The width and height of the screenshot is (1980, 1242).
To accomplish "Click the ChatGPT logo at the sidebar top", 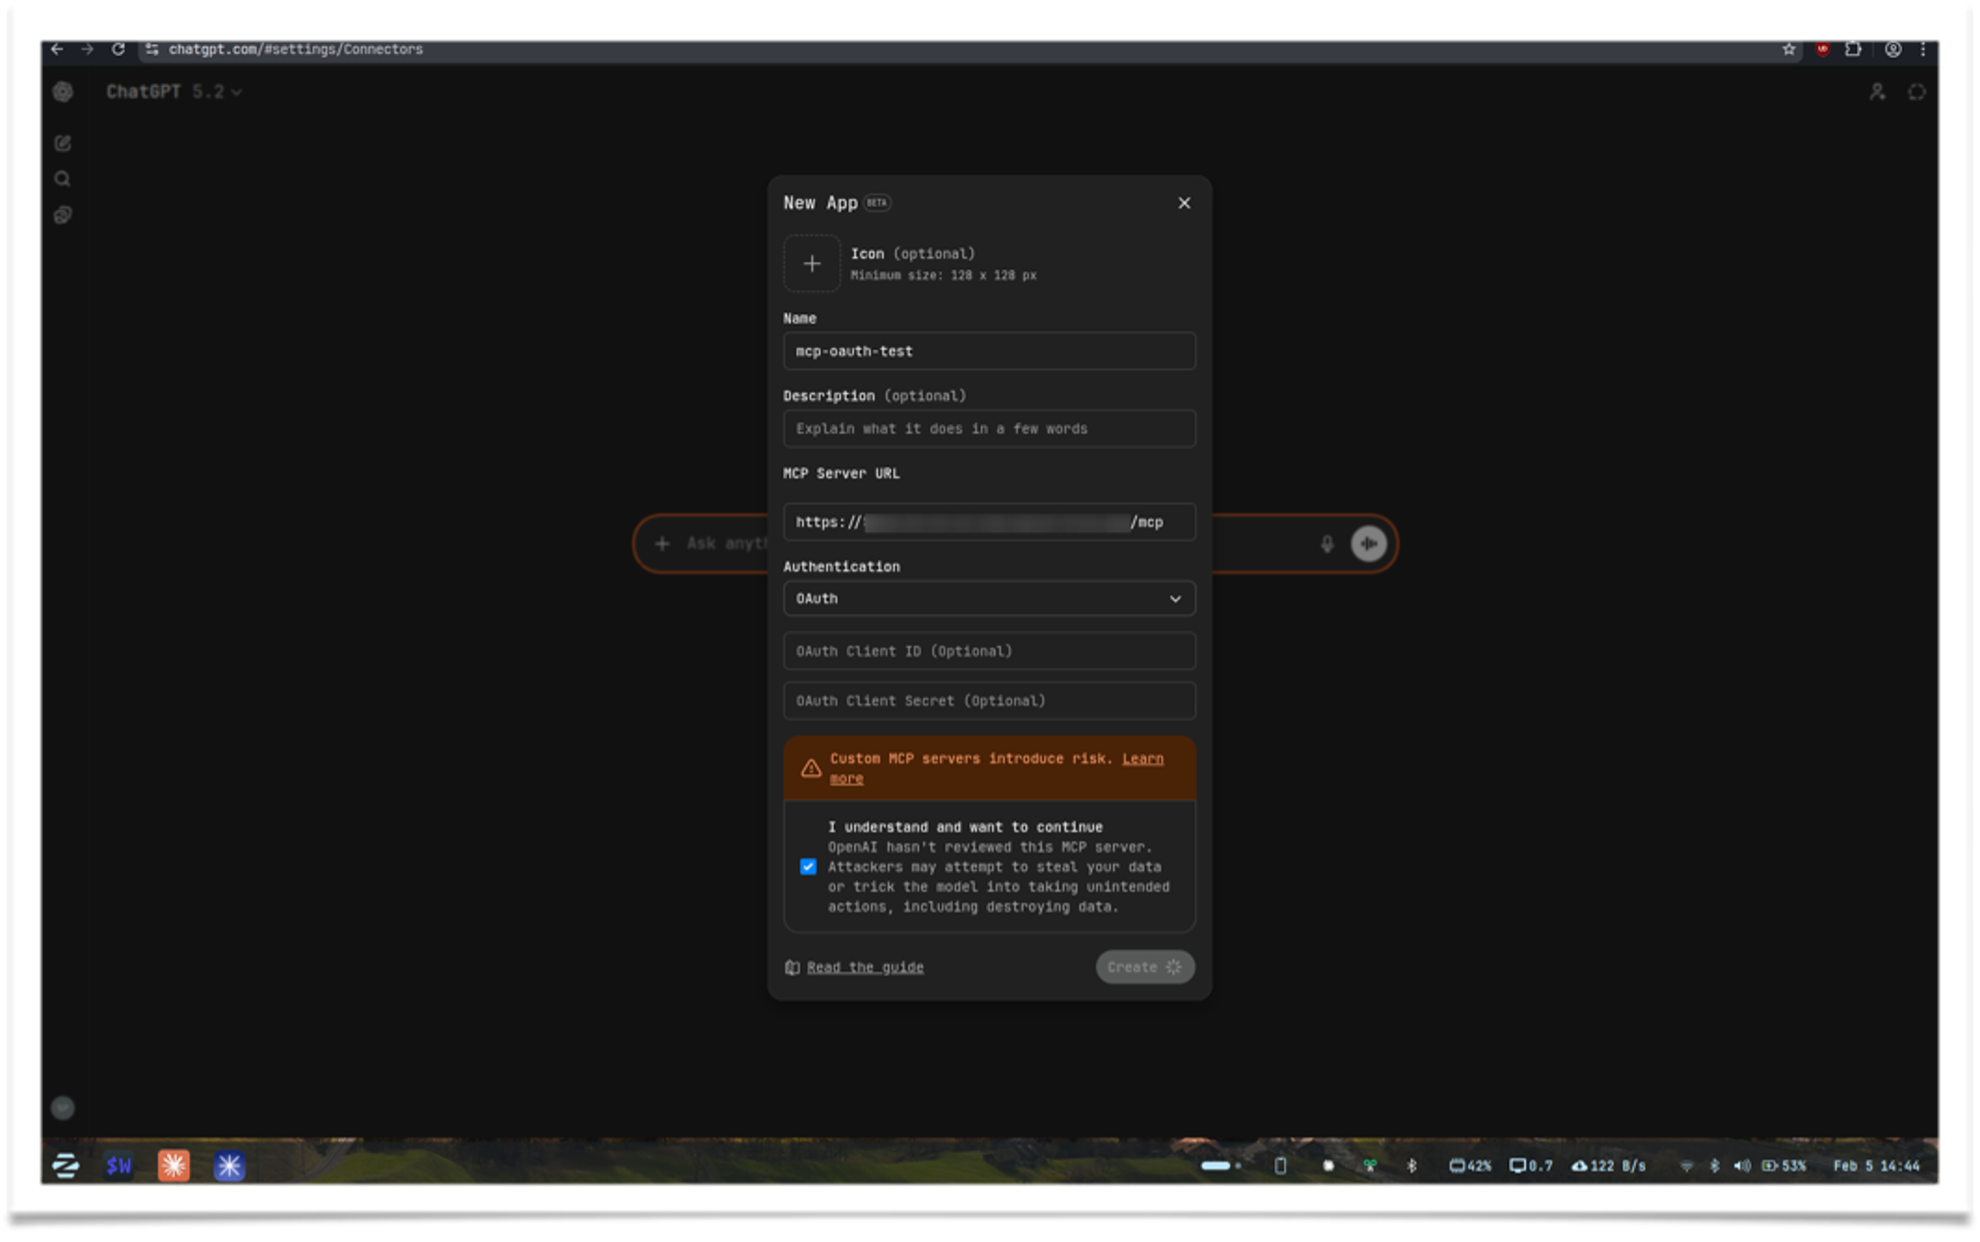I will pyautogui.click(x=63, y=92).
